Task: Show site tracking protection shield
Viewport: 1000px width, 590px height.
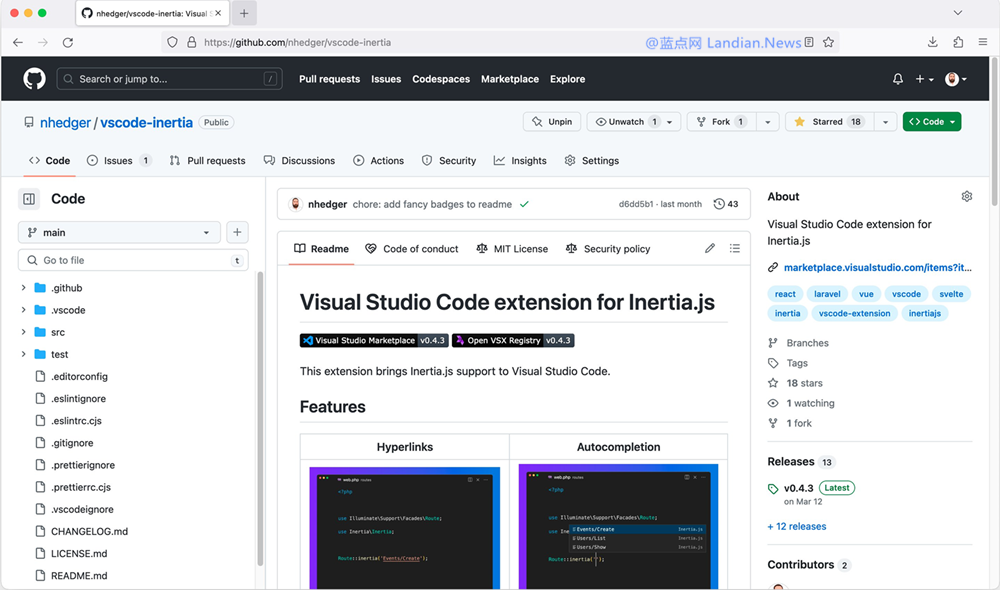Action: tap(172, 42)
